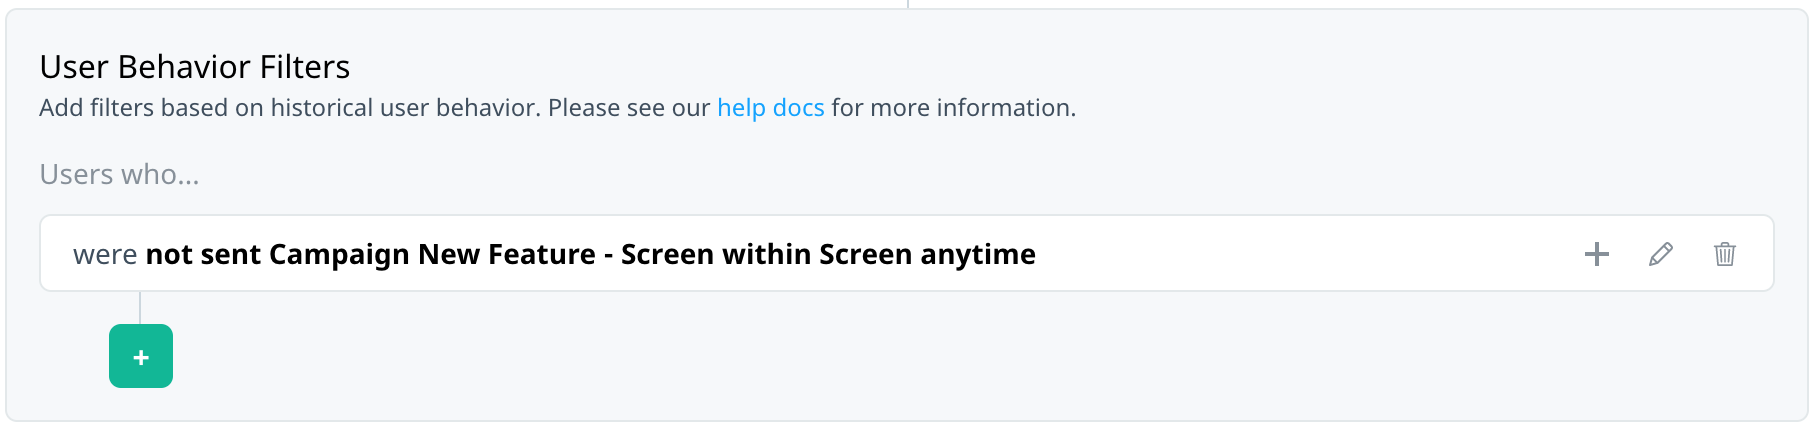
Task: Click the connector line above the green button
Action: [x=140, y=308]
